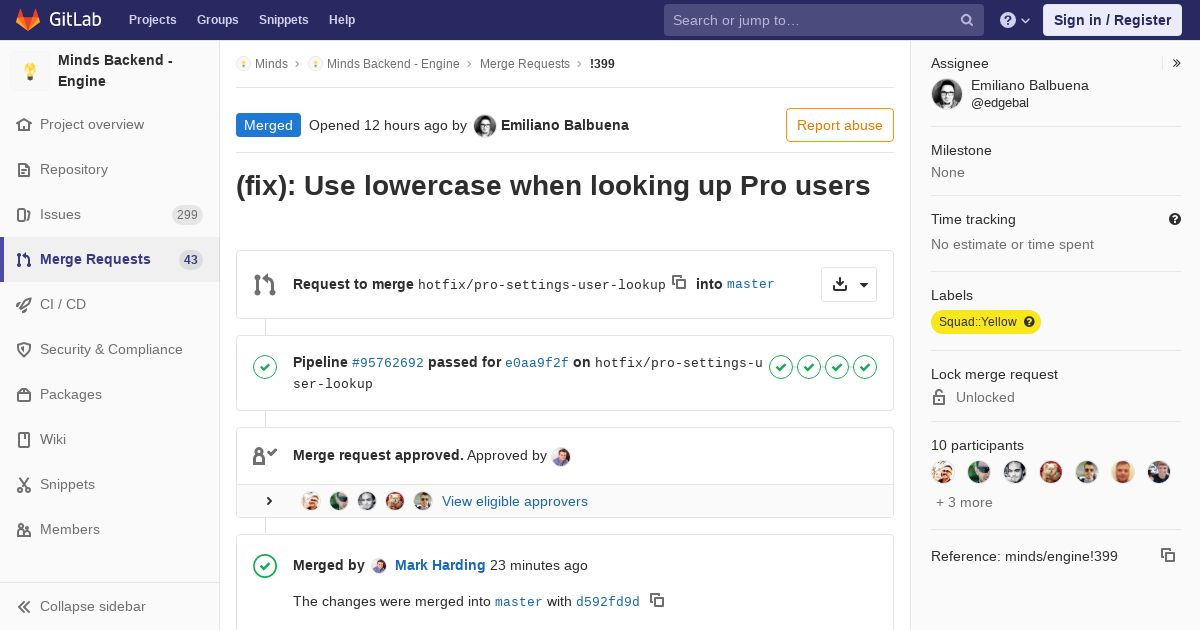Copy merge commit SHA d592fd9d icon
This screenshot has height=630, width=1200.
click(x=657, y=600)
